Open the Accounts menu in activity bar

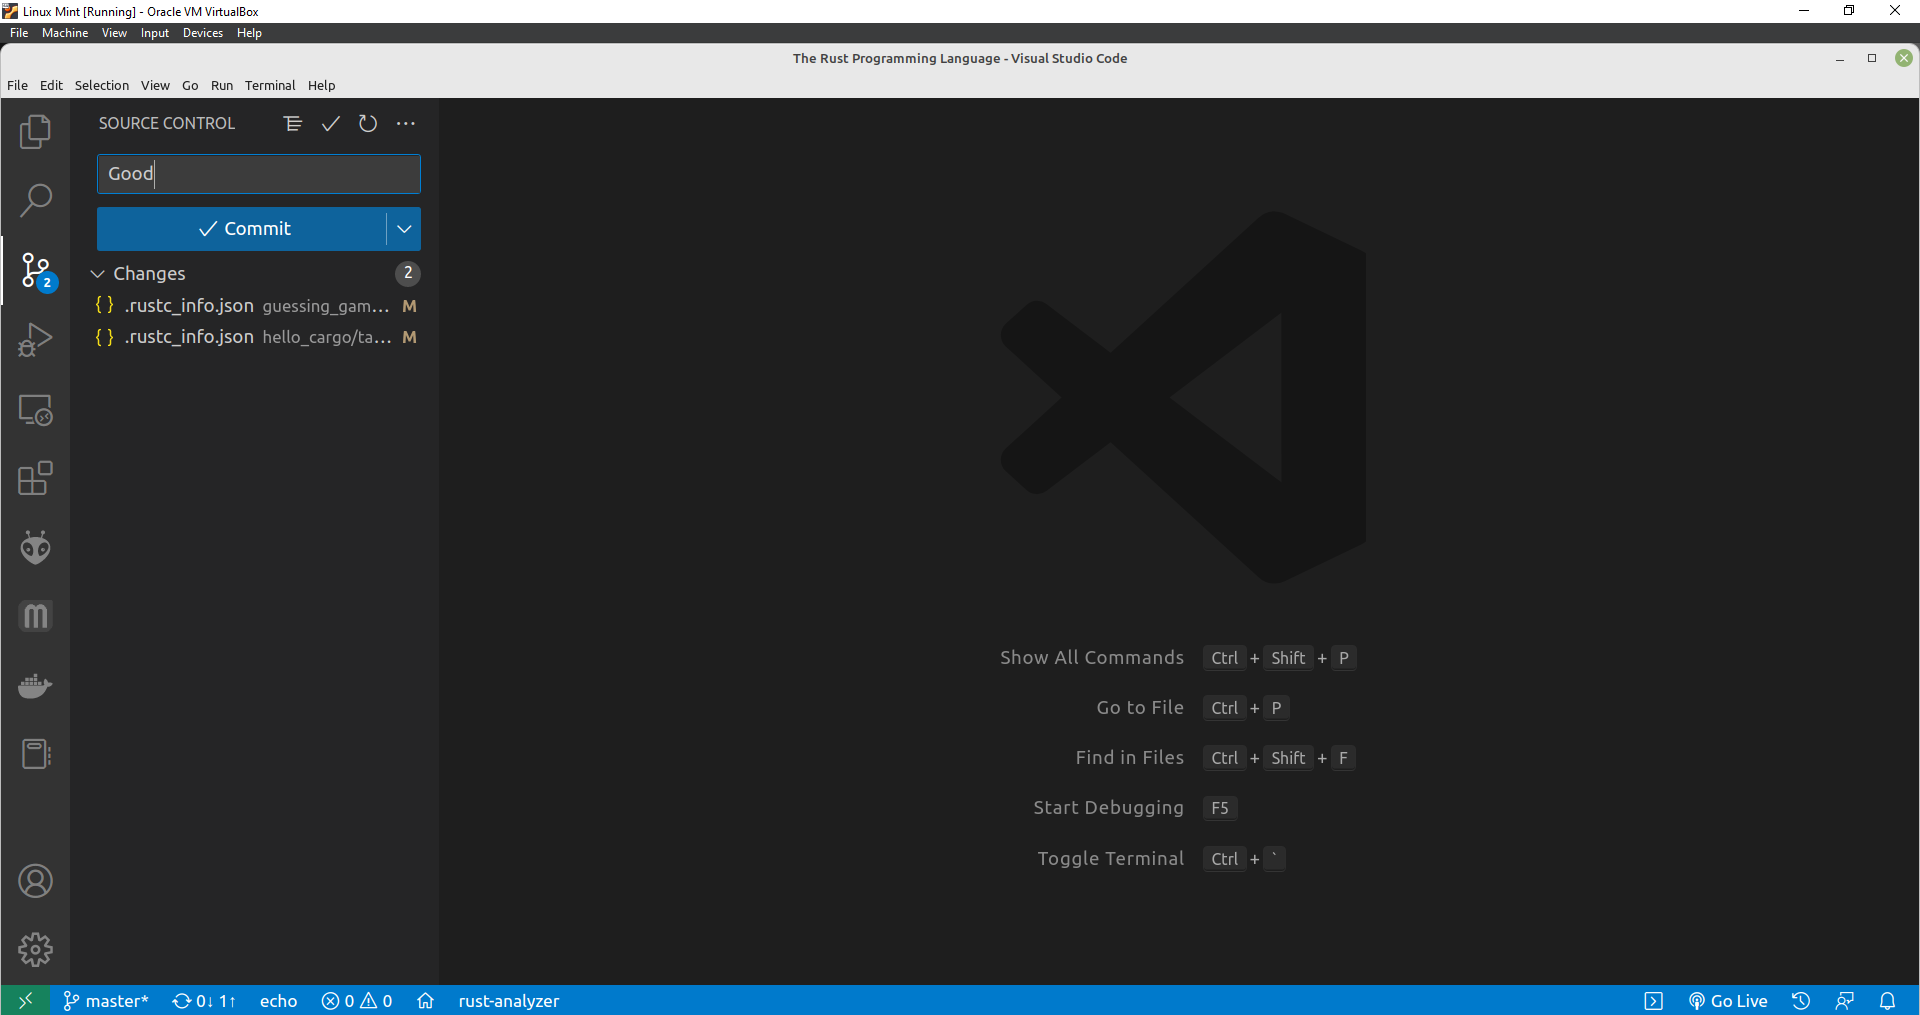pos(35,881)
